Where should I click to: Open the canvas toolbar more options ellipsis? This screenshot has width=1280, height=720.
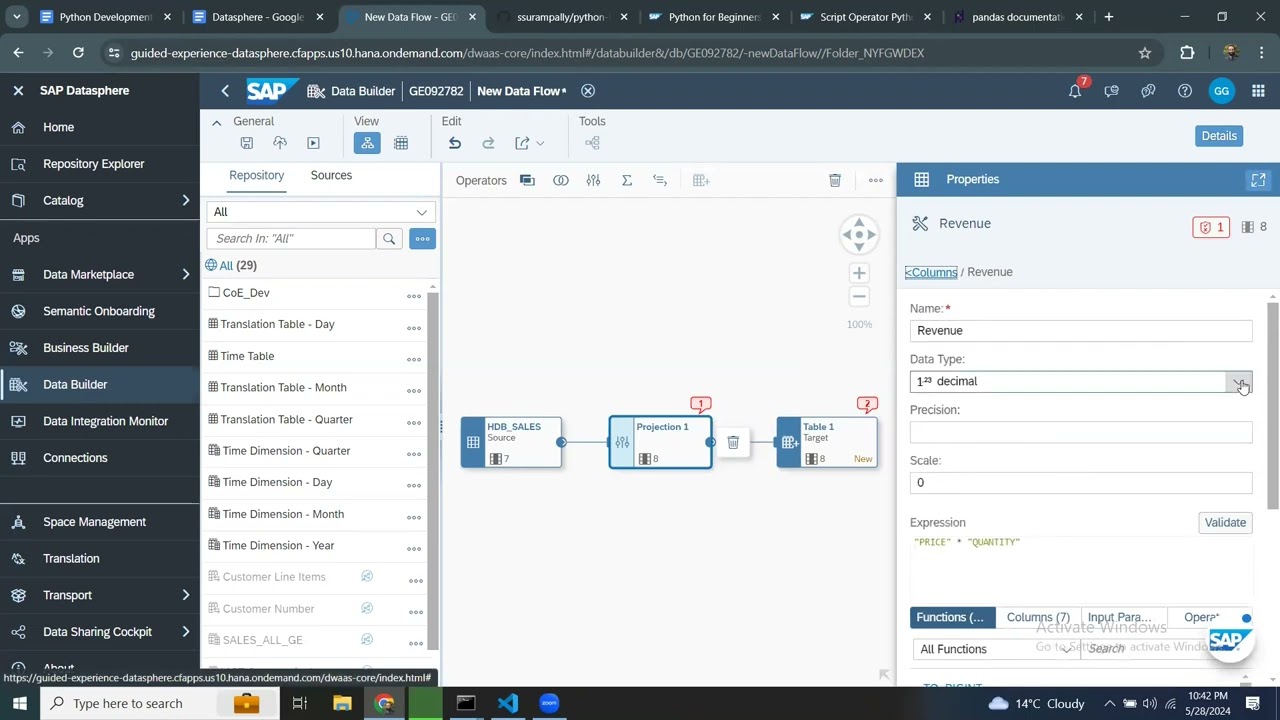876,180
